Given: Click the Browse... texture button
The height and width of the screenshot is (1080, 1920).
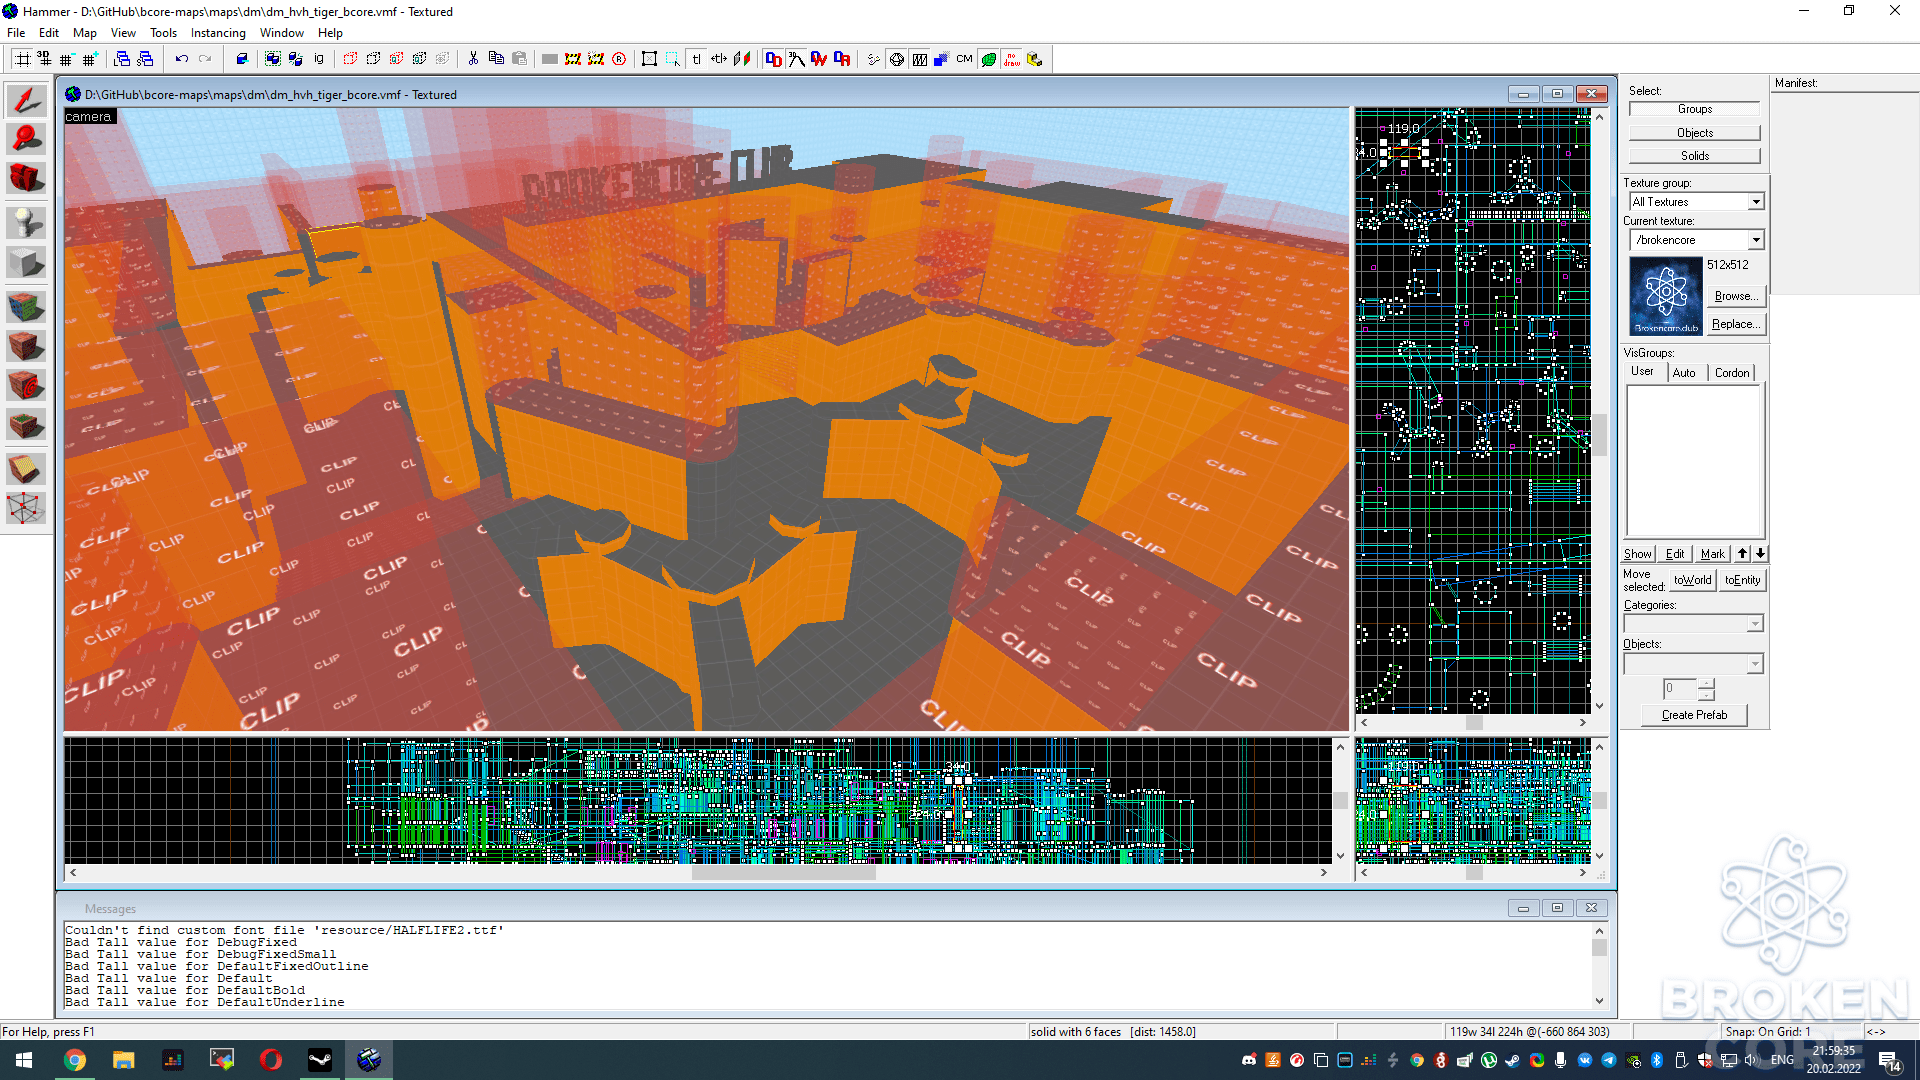Looking at the screenshot, I should point(1736,296).
